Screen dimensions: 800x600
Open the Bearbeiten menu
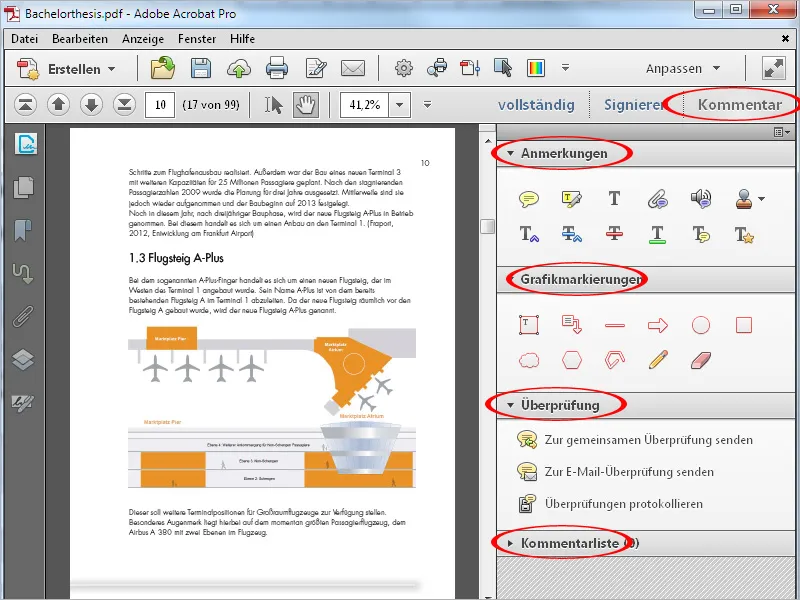80,39
